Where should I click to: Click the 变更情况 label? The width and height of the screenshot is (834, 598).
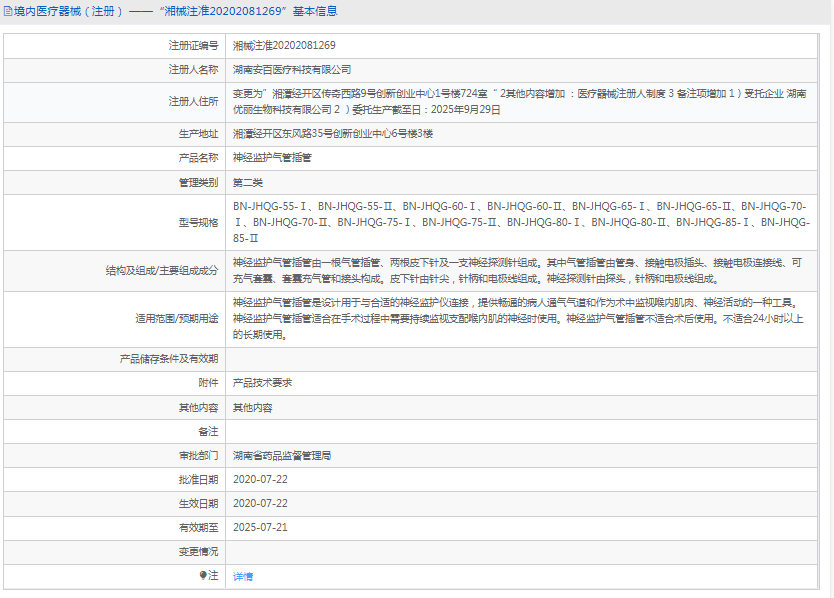coord(198,552)
